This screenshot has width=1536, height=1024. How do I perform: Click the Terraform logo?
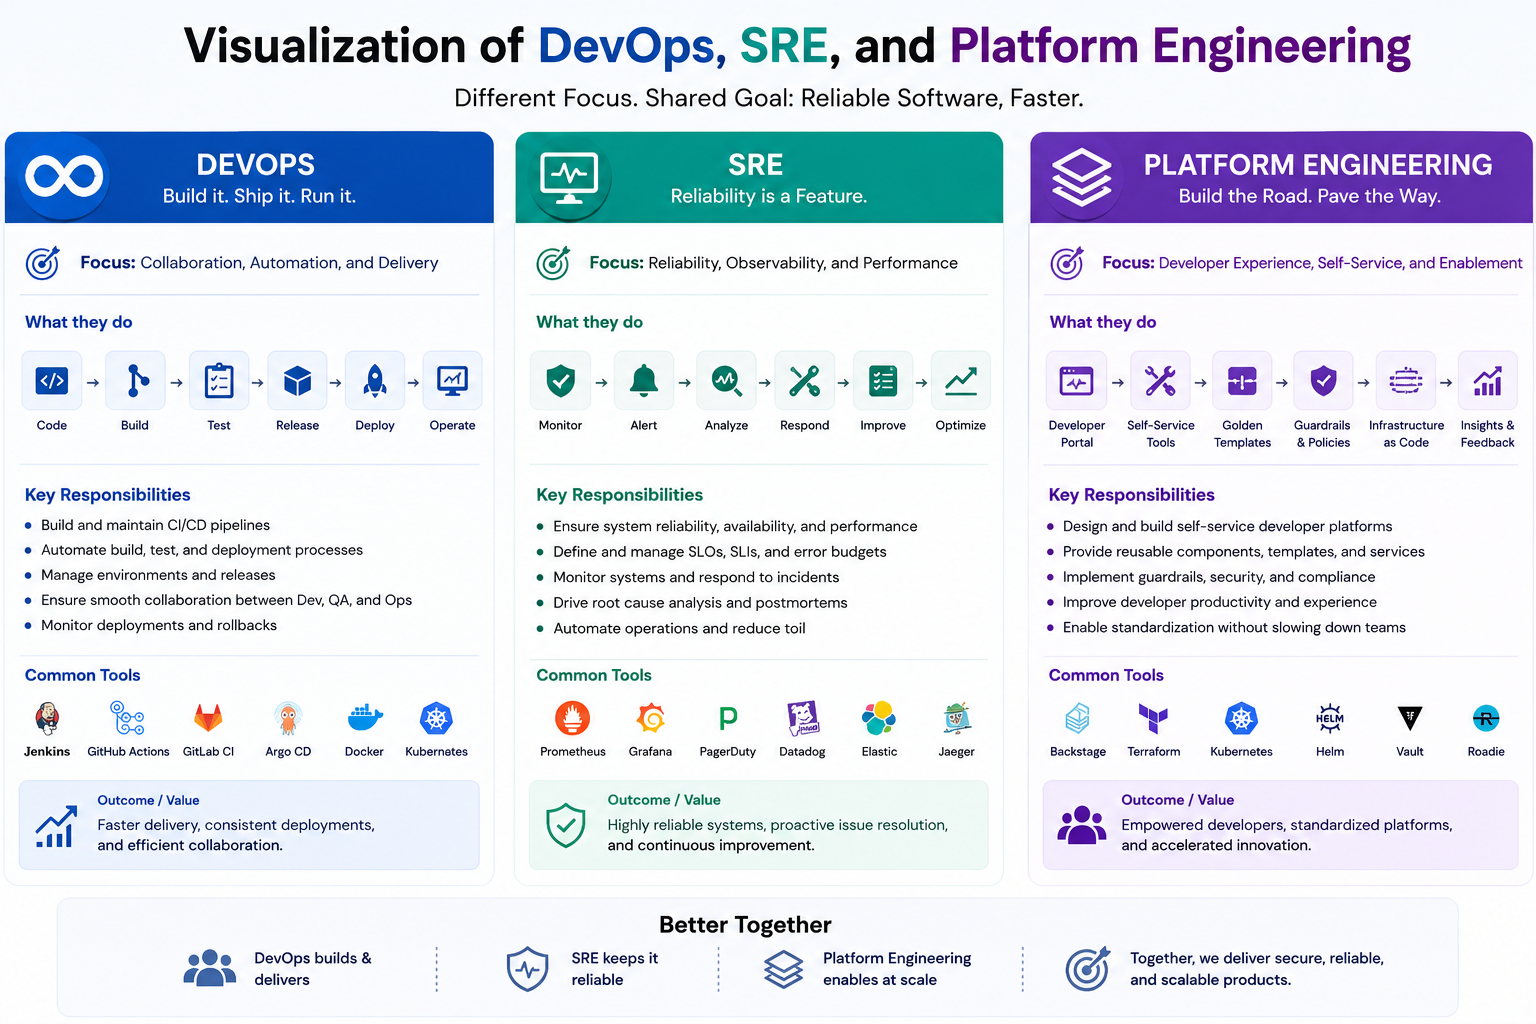[1153, 718]
